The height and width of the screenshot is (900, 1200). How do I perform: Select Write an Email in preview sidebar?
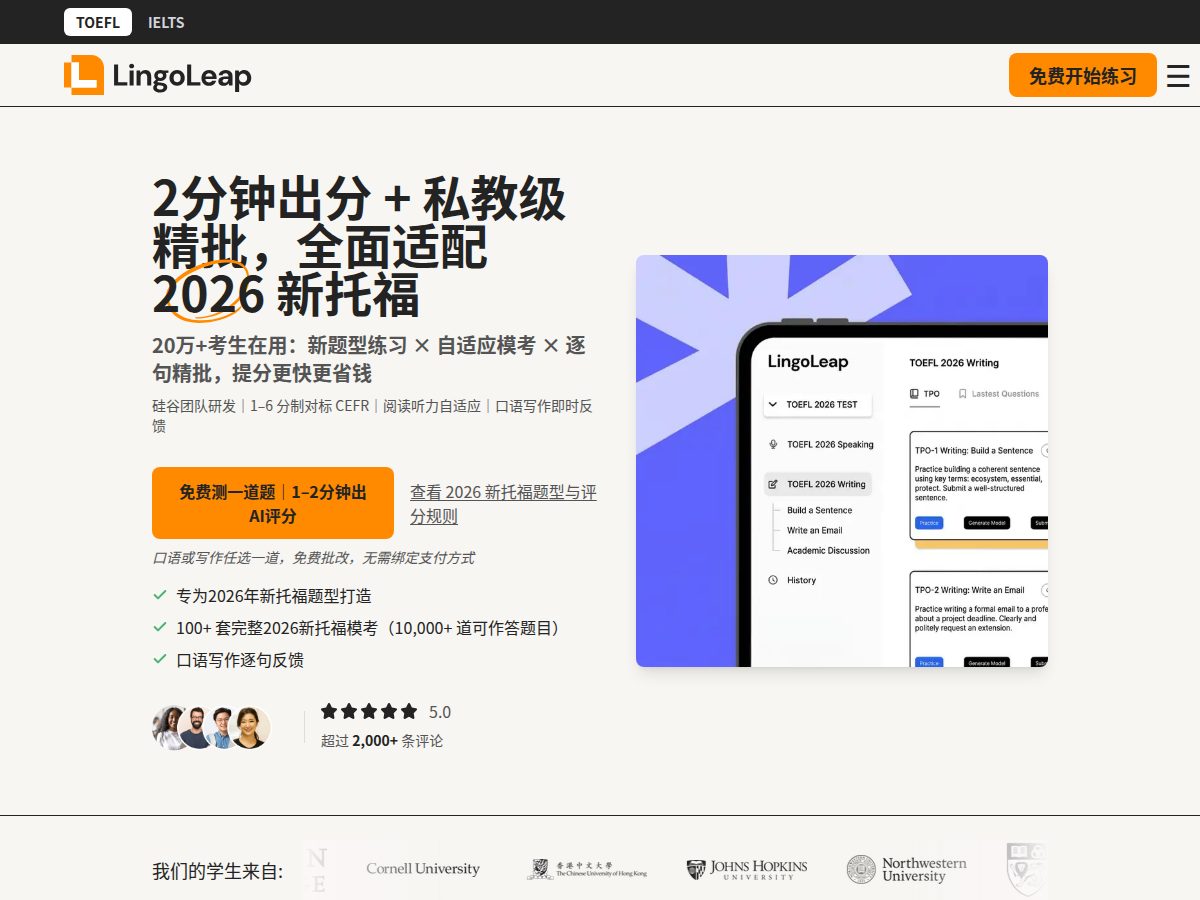tap(814, 530)
